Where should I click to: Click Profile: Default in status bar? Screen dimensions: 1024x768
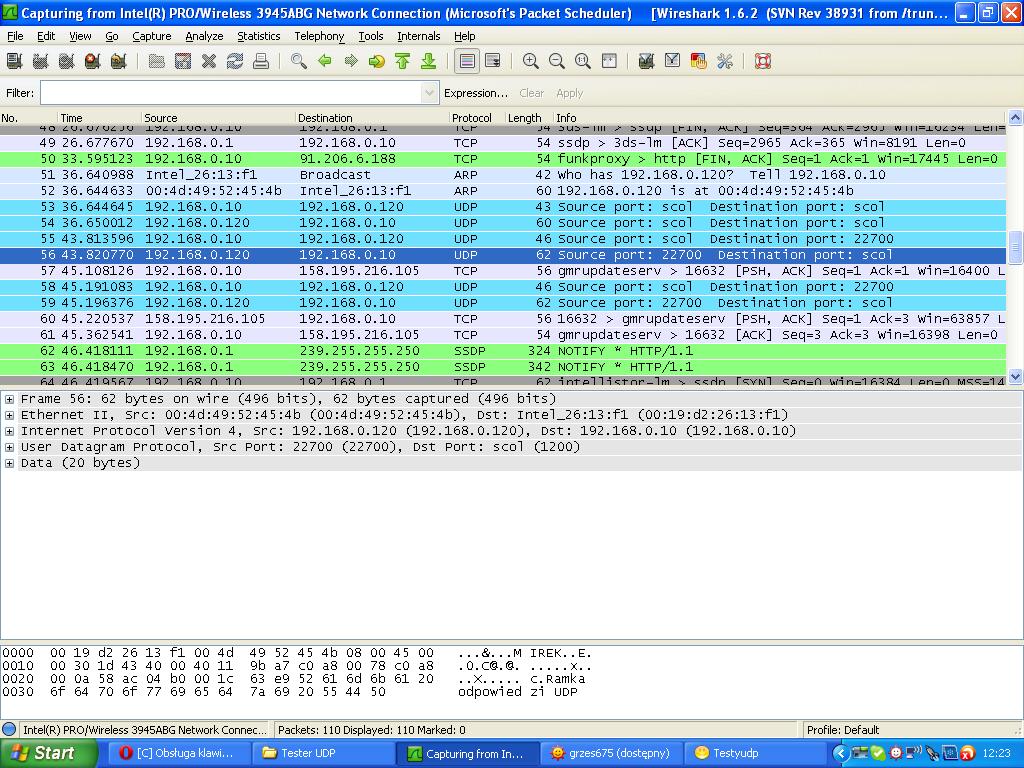coord(842,730)
